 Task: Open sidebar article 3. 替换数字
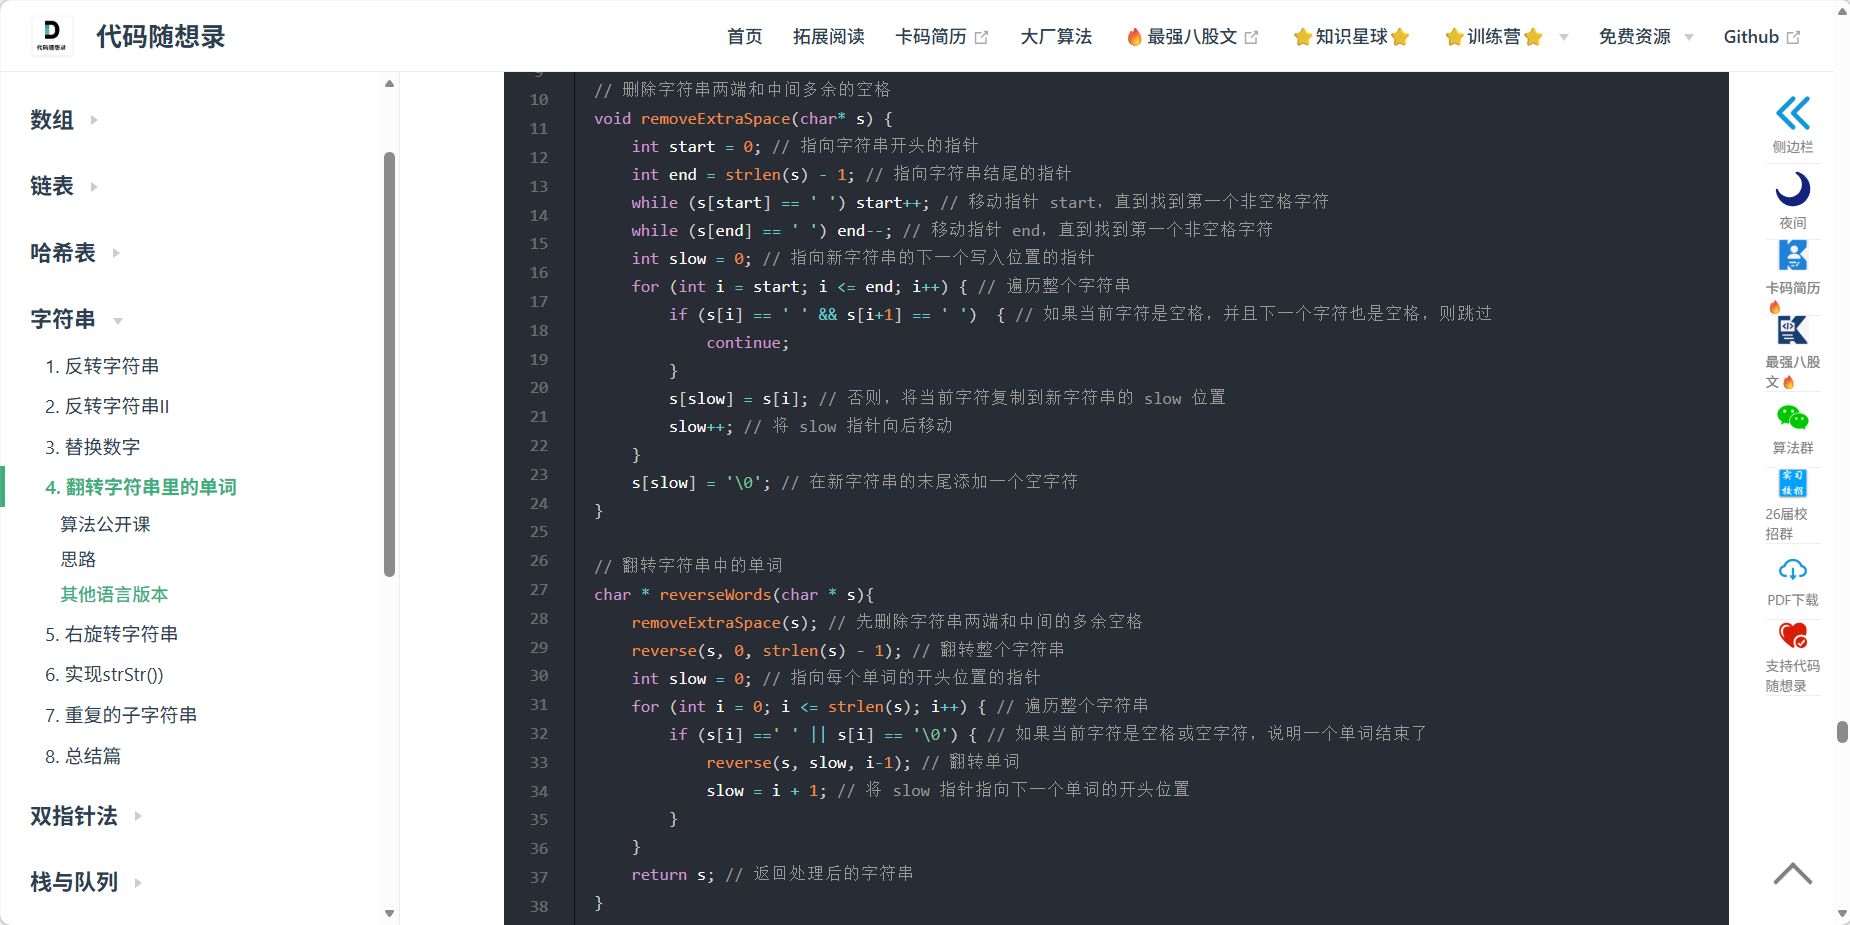92,447
